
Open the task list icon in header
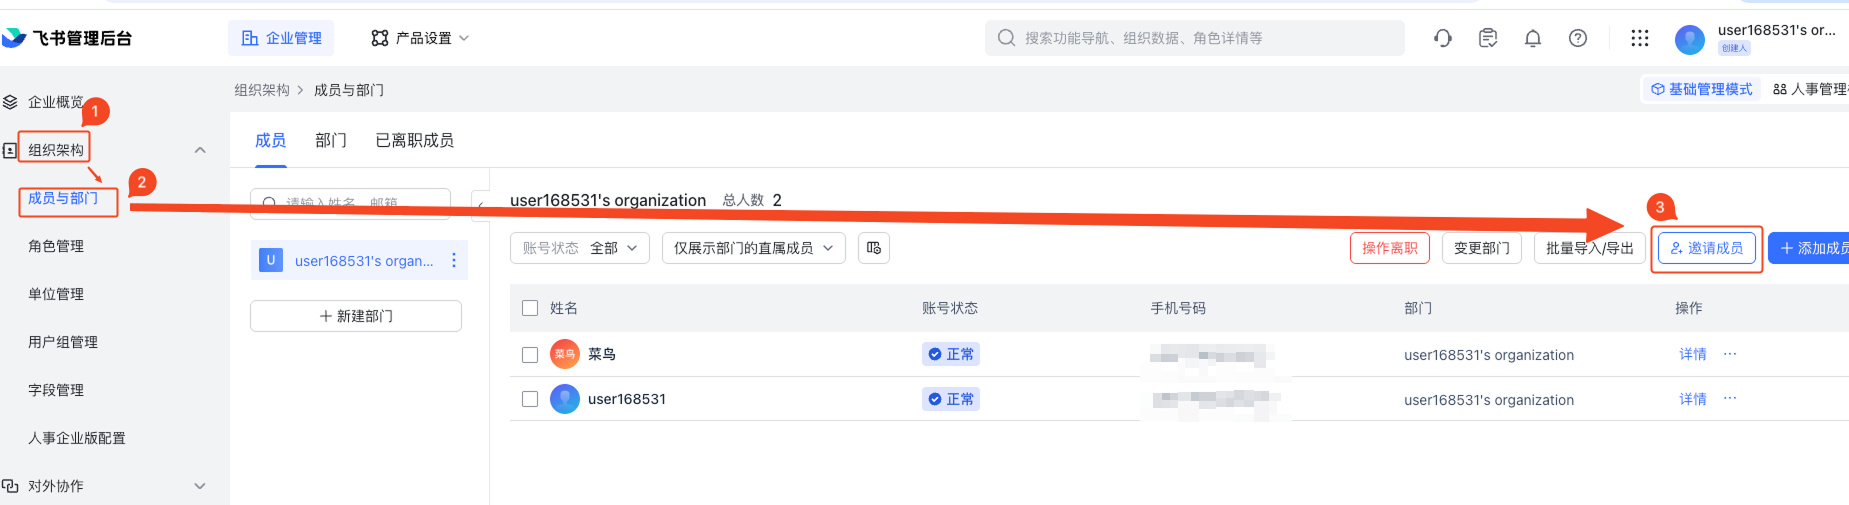pyautogui.click(x=1487, y=38)
